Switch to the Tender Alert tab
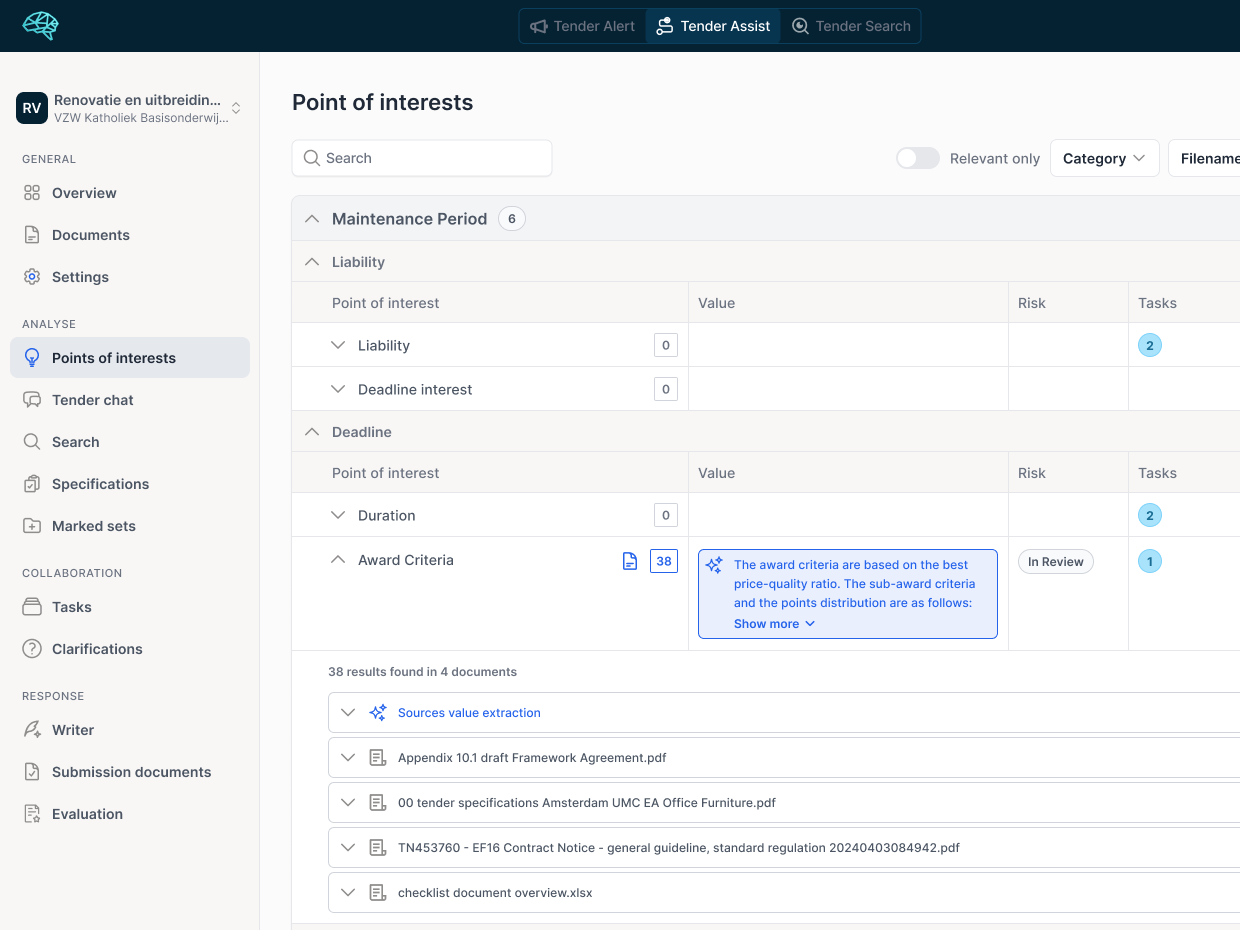Image resolution: width=1240 pixels, height=930 pixels. tap(583, 26)
